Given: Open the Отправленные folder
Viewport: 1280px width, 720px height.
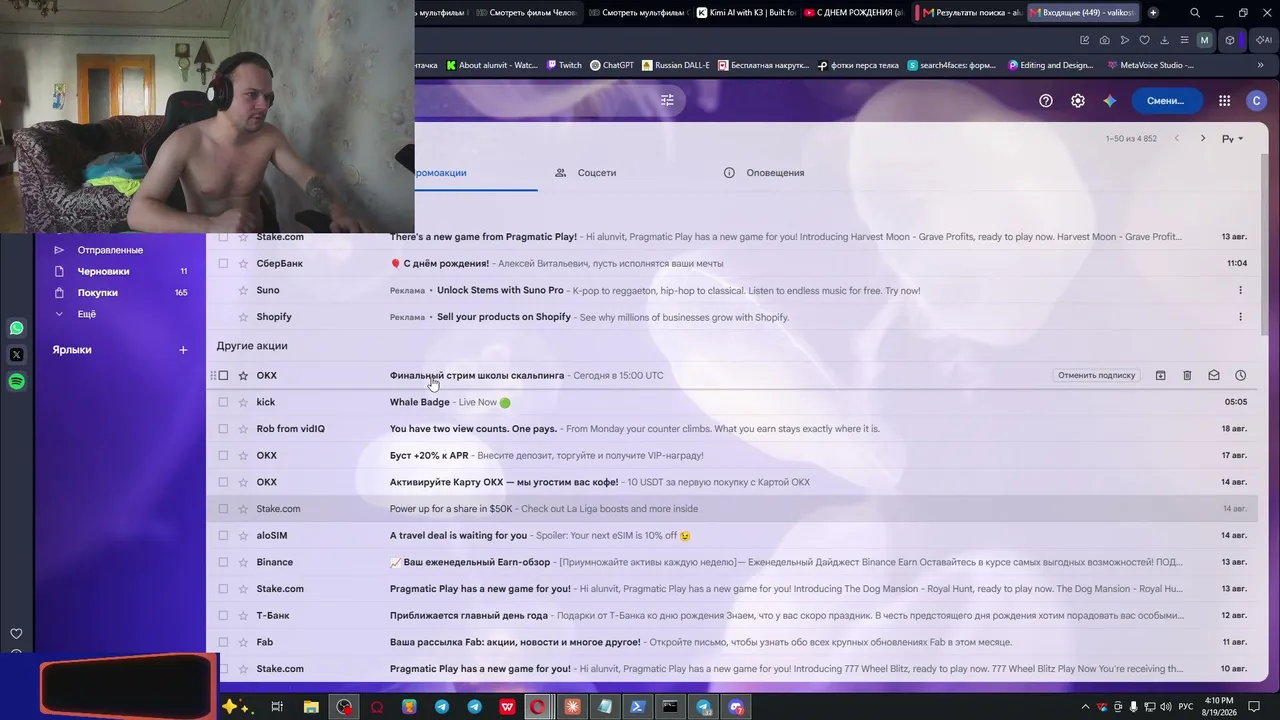Looking at the screenshot, I should 110,250.
